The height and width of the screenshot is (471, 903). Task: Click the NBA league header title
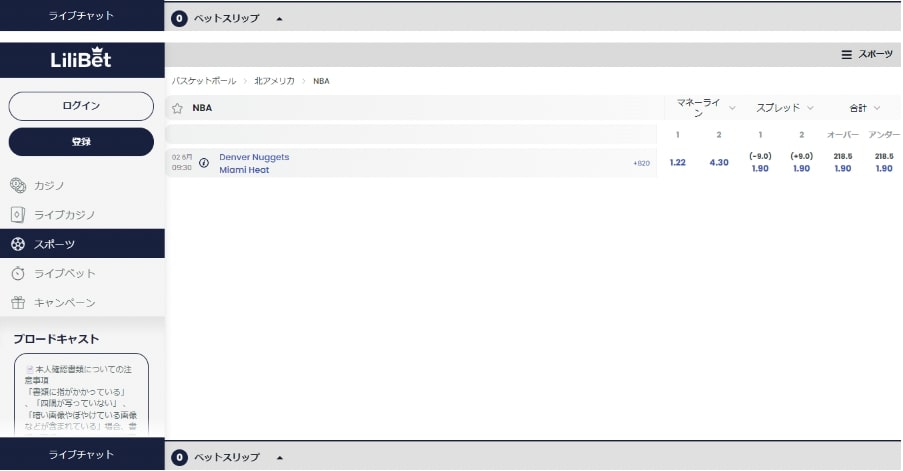202,108
